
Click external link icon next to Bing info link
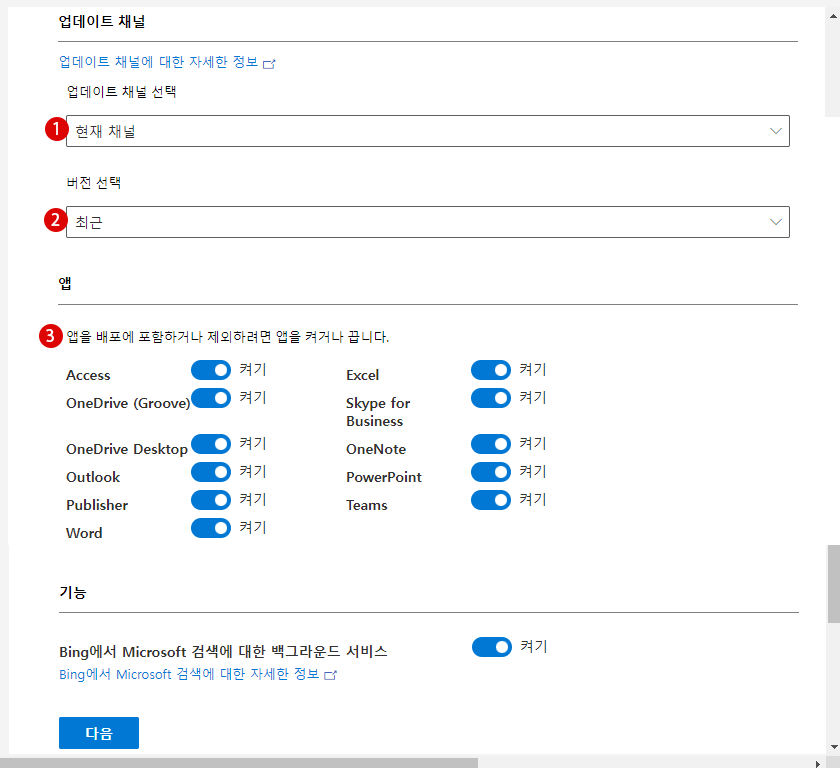click(x=331, y=675)
